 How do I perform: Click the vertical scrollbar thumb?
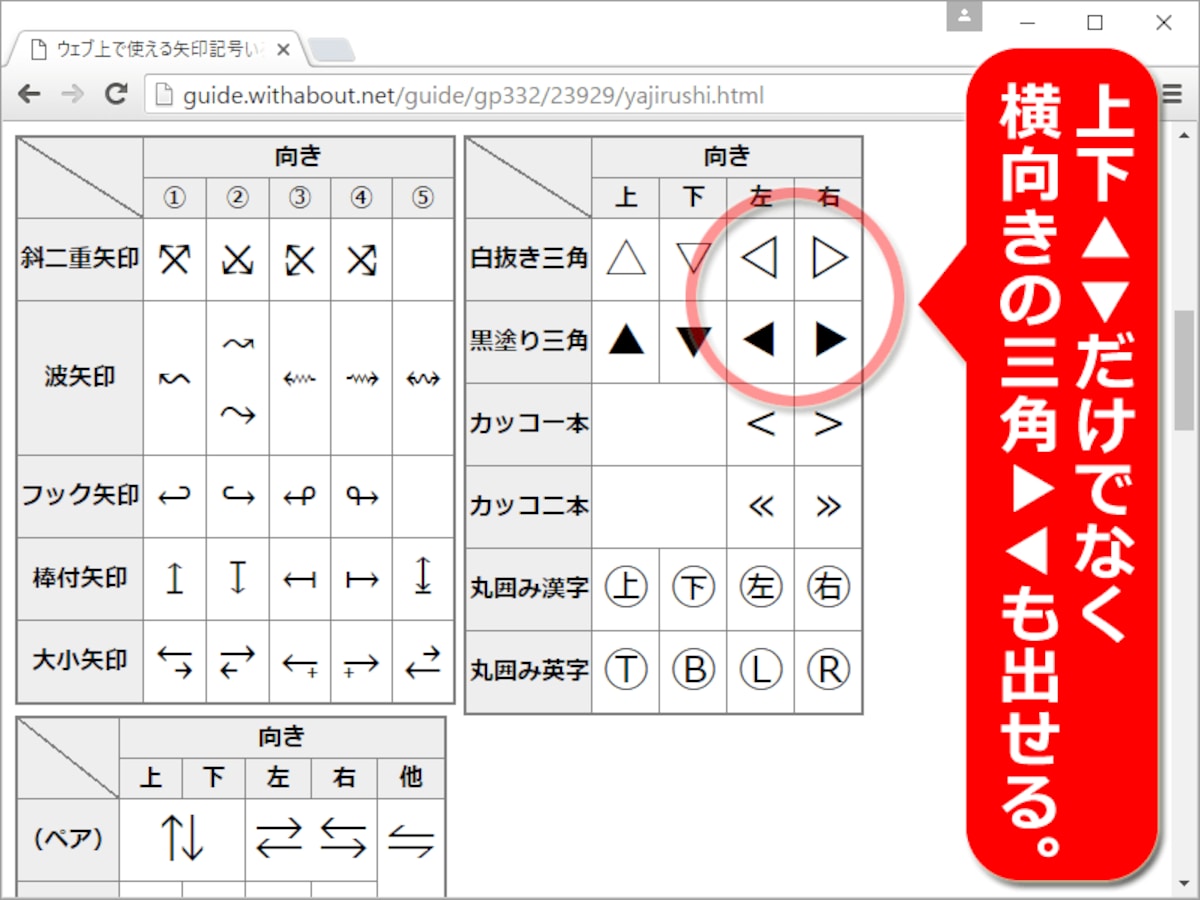1185,370
